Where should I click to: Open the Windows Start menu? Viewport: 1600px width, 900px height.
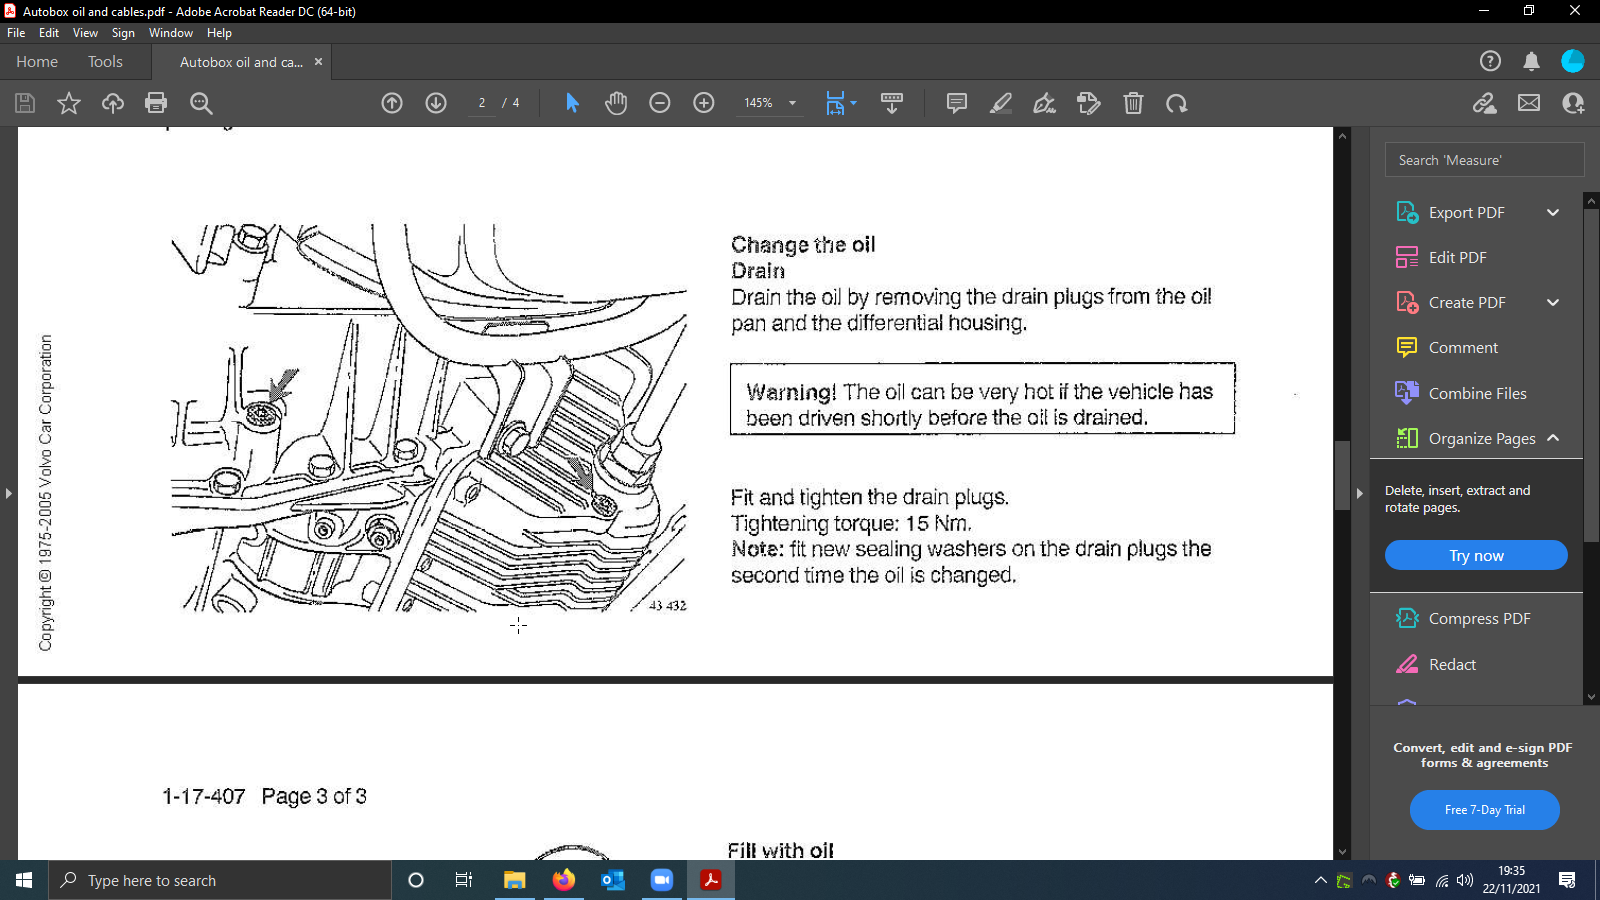pos(24,880)
